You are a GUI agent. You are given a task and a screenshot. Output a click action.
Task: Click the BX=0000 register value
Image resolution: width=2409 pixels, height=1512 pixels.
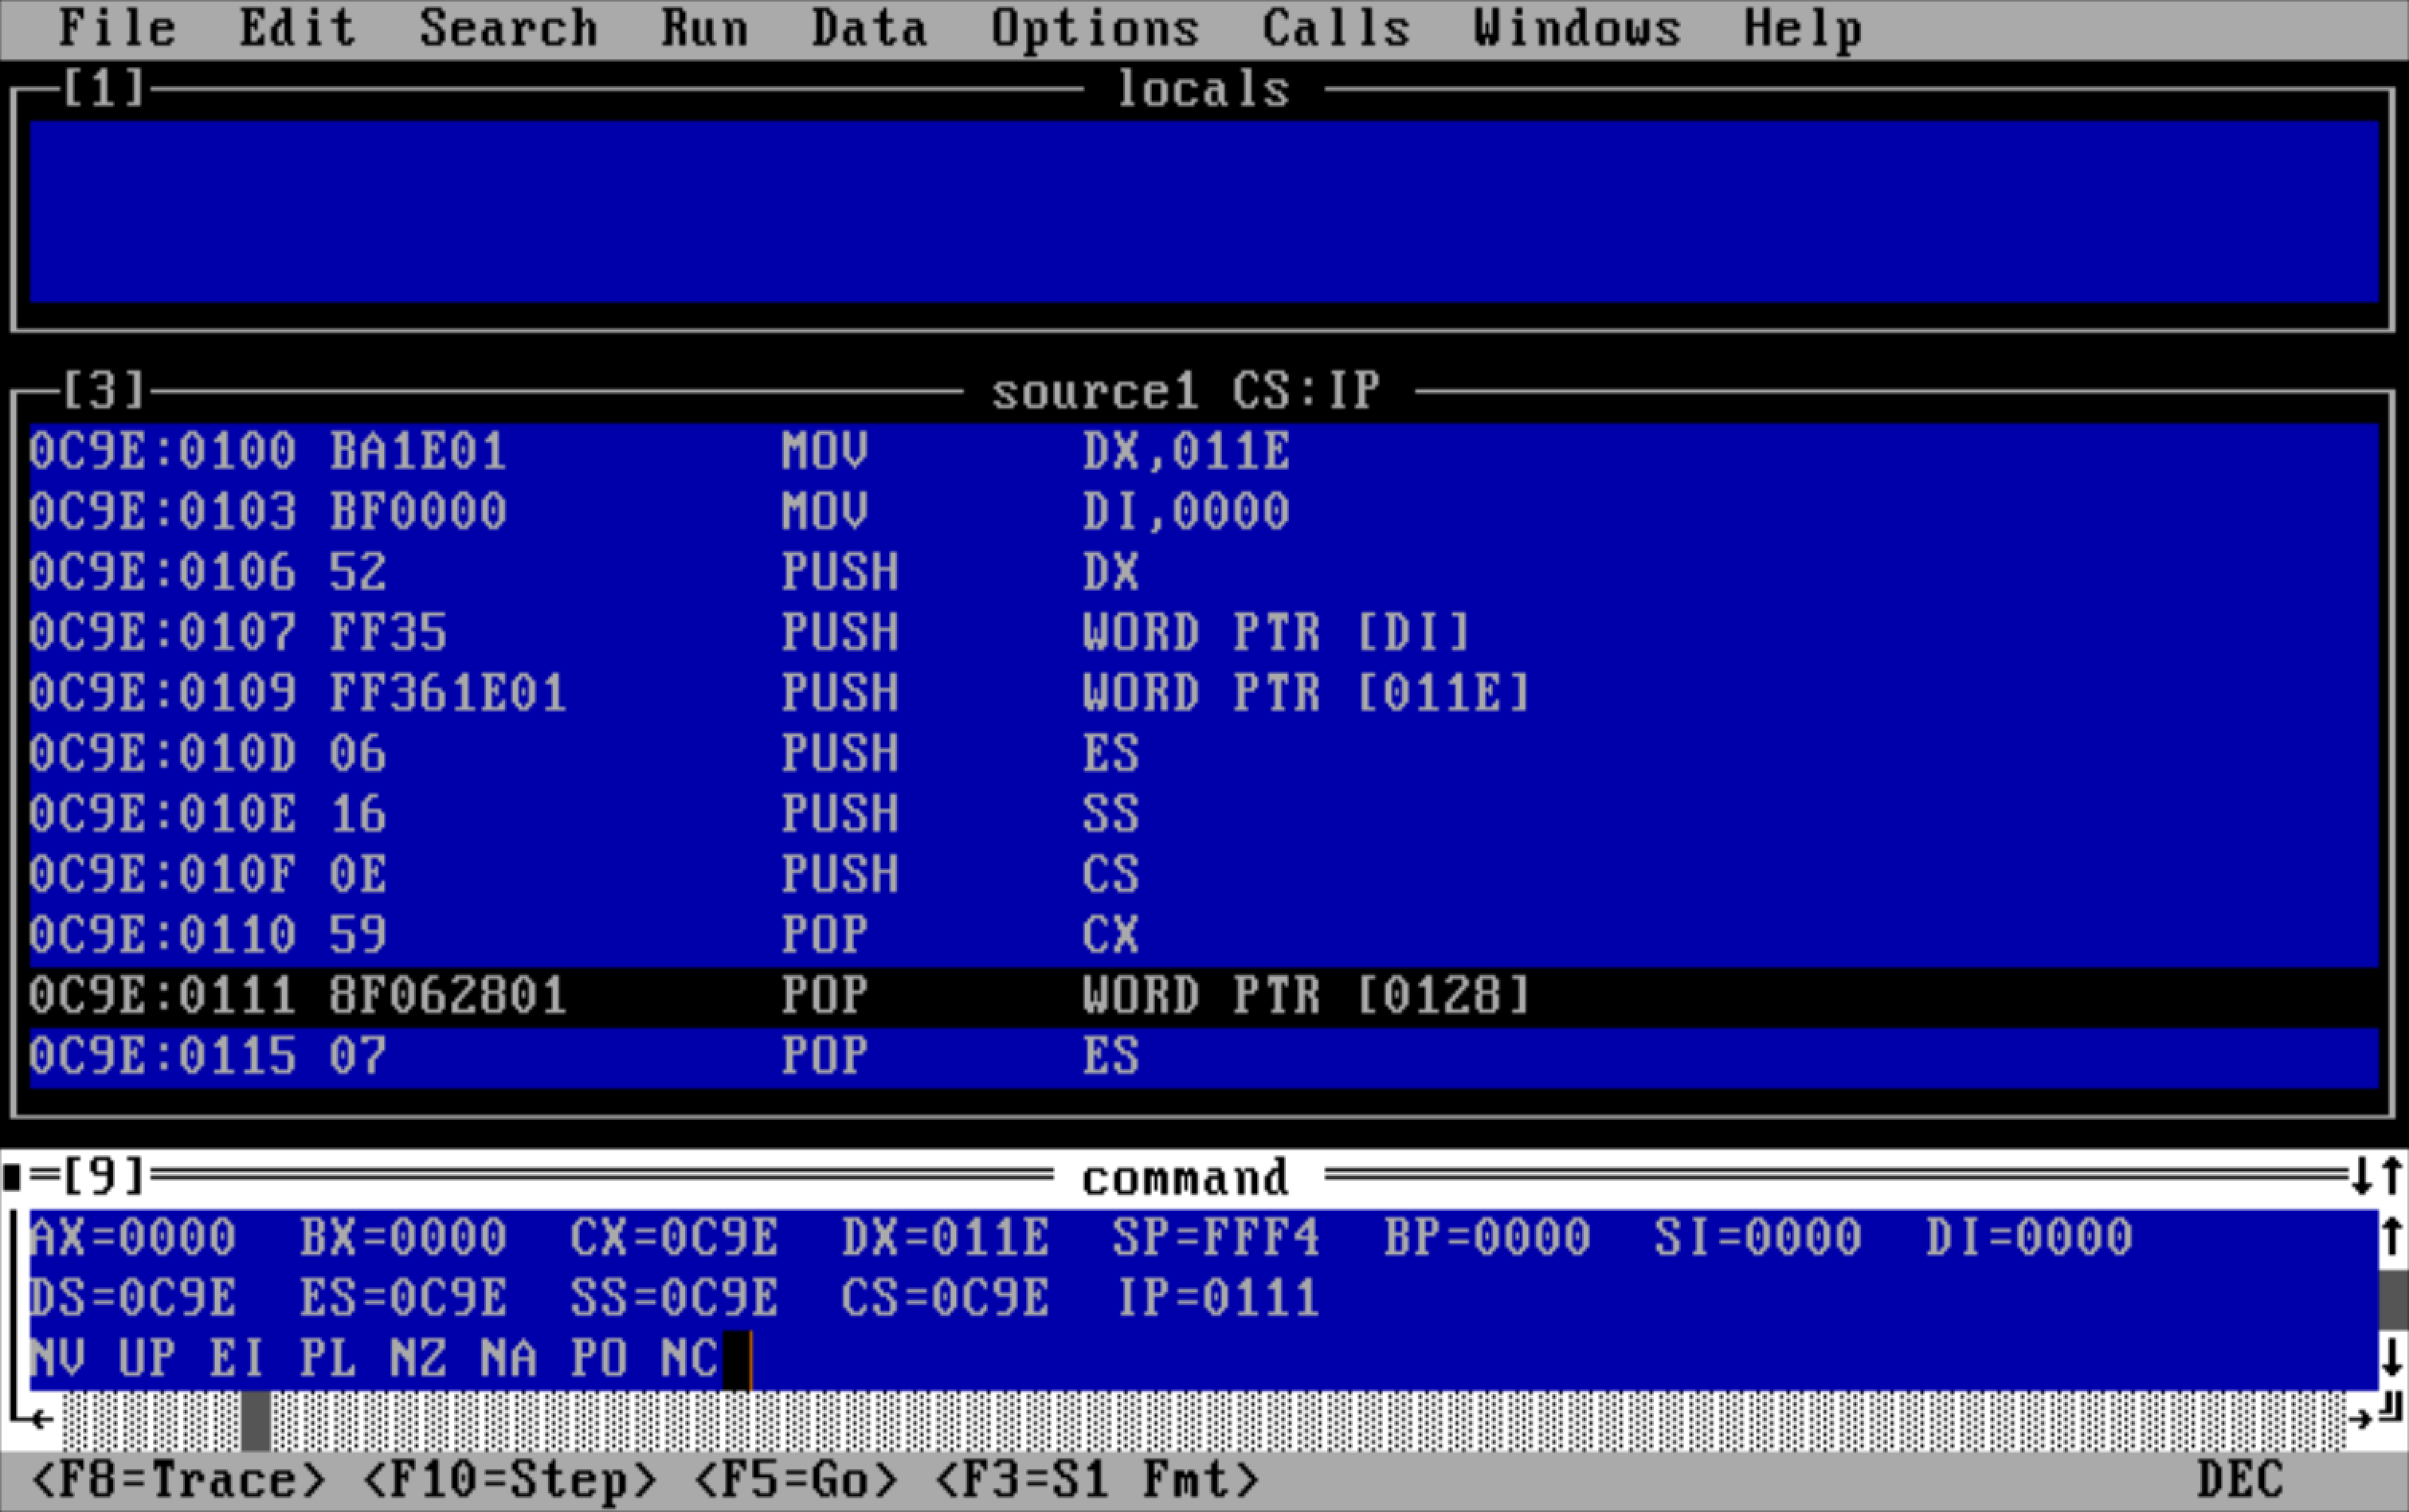(x=404, y=1238)
